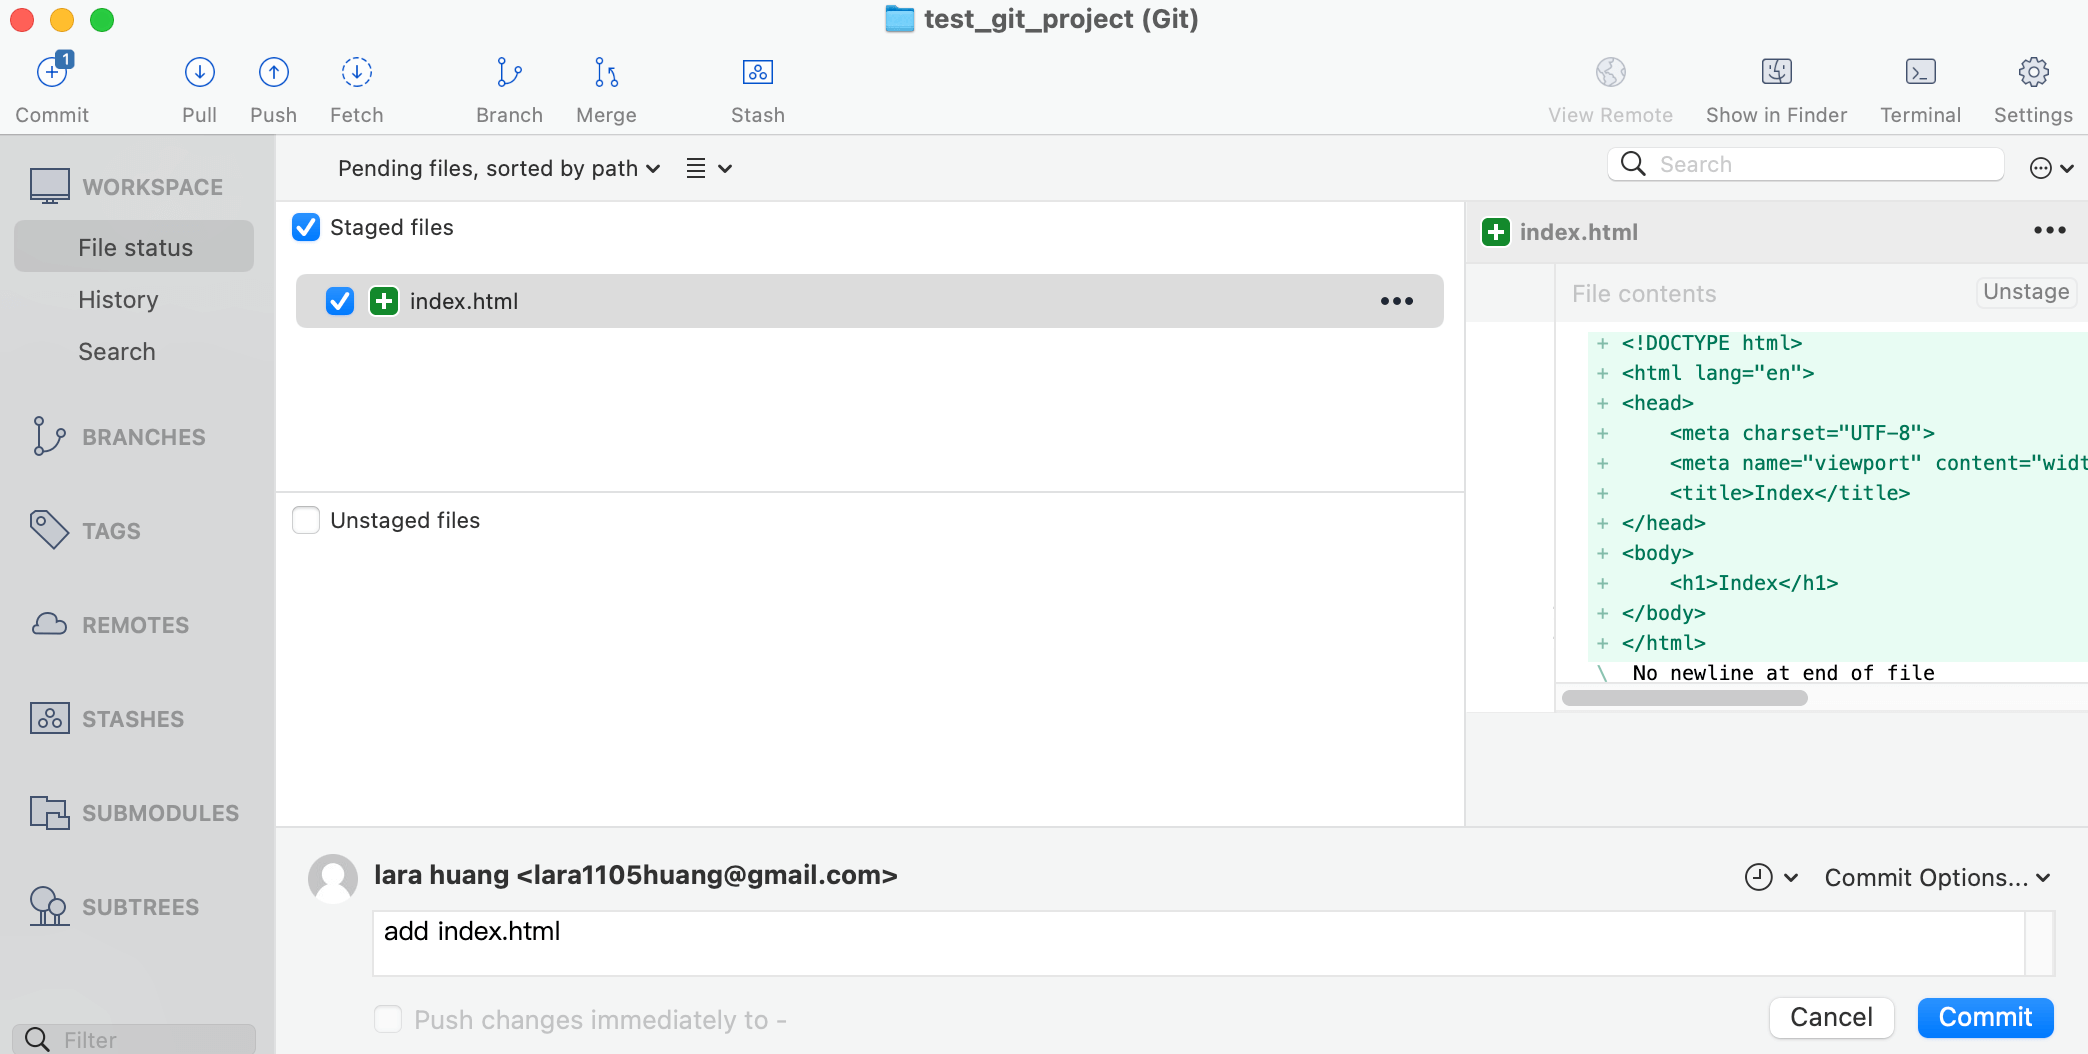Image resolution: width=2088 pixels, height=1054 pixels.
Task: Open Terminal from the toolbar
Action: 1919,74
